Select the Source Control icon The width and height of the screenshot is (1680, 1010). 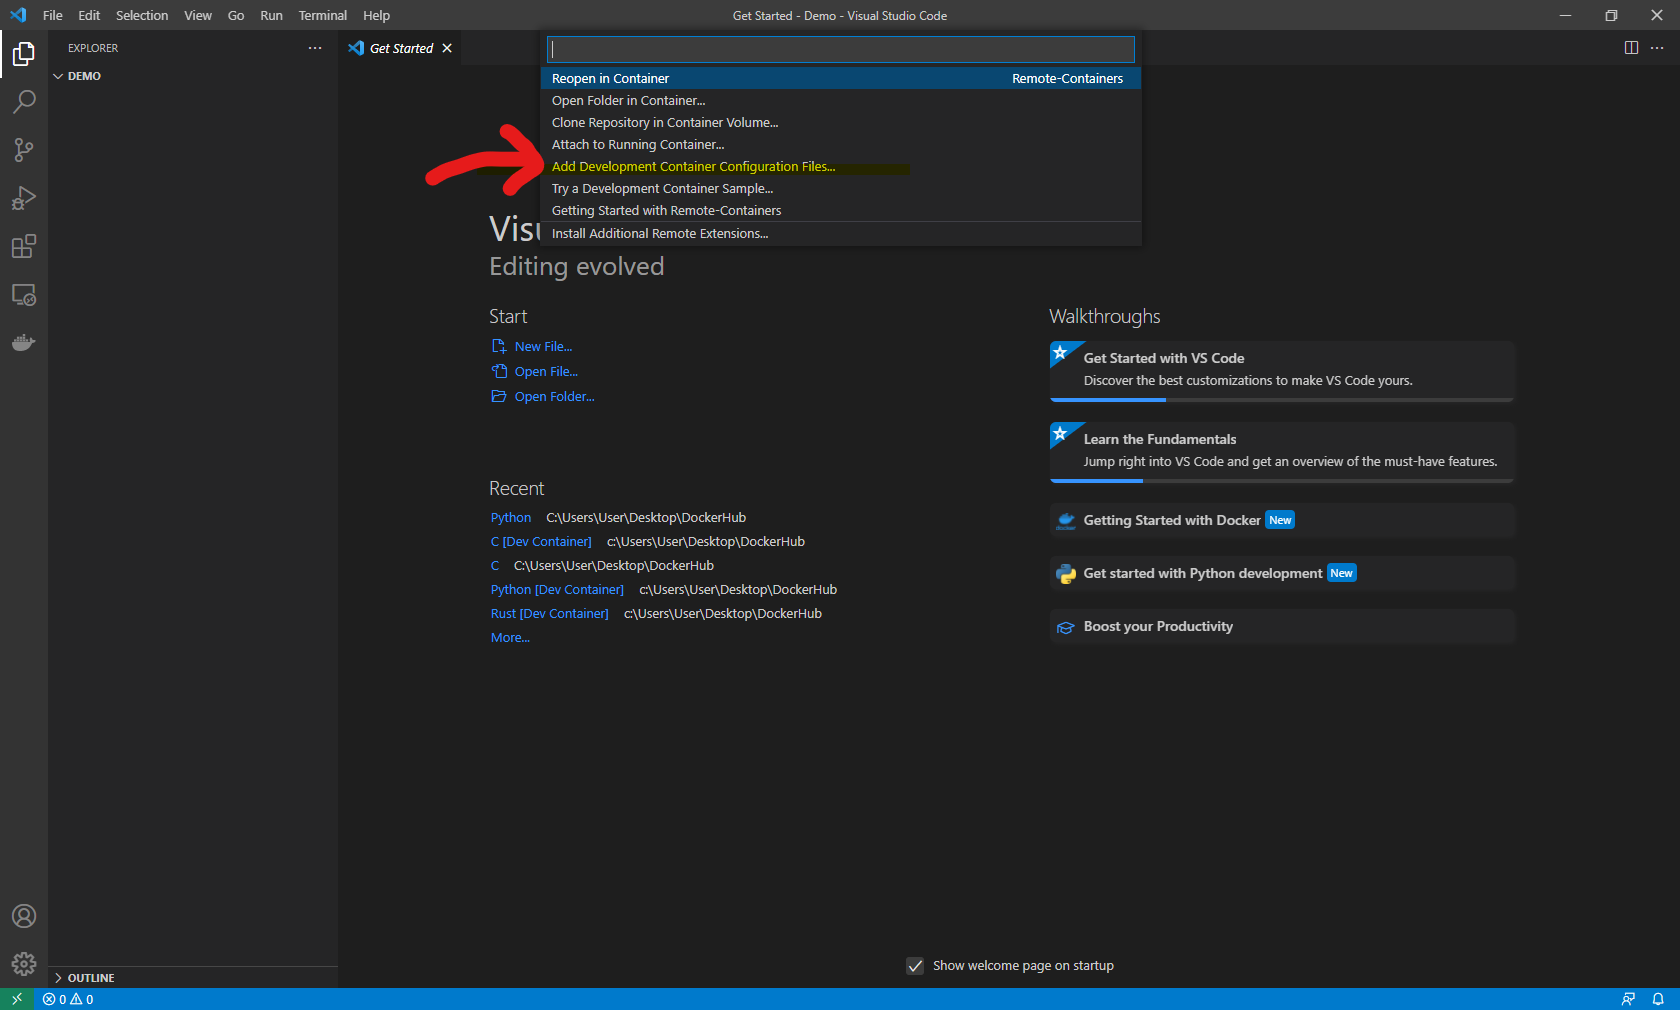pos(23,150)
